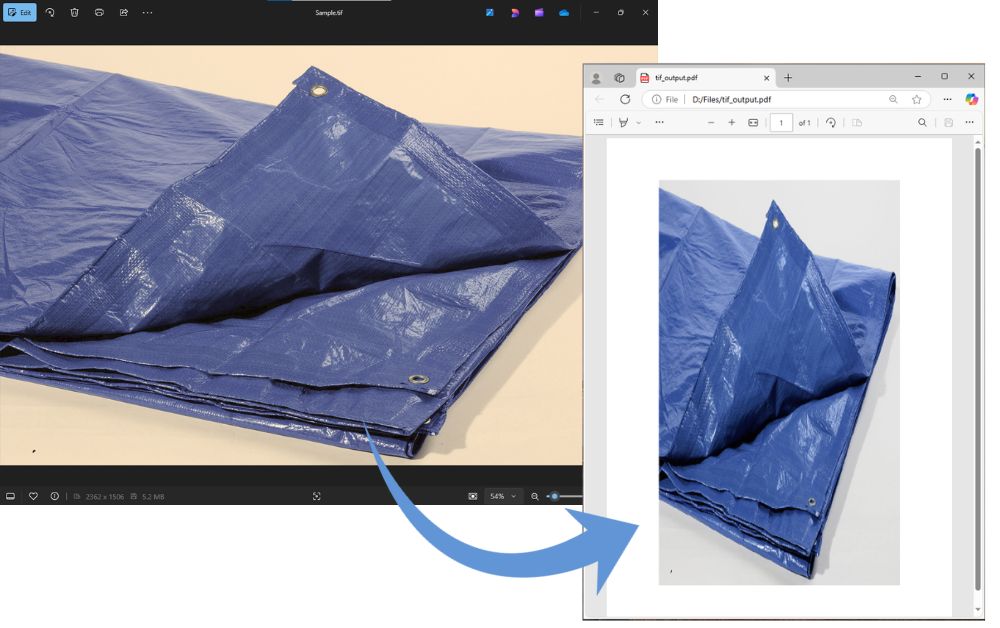
Task: Open a new browser tab
Action: tap(788, 78)
